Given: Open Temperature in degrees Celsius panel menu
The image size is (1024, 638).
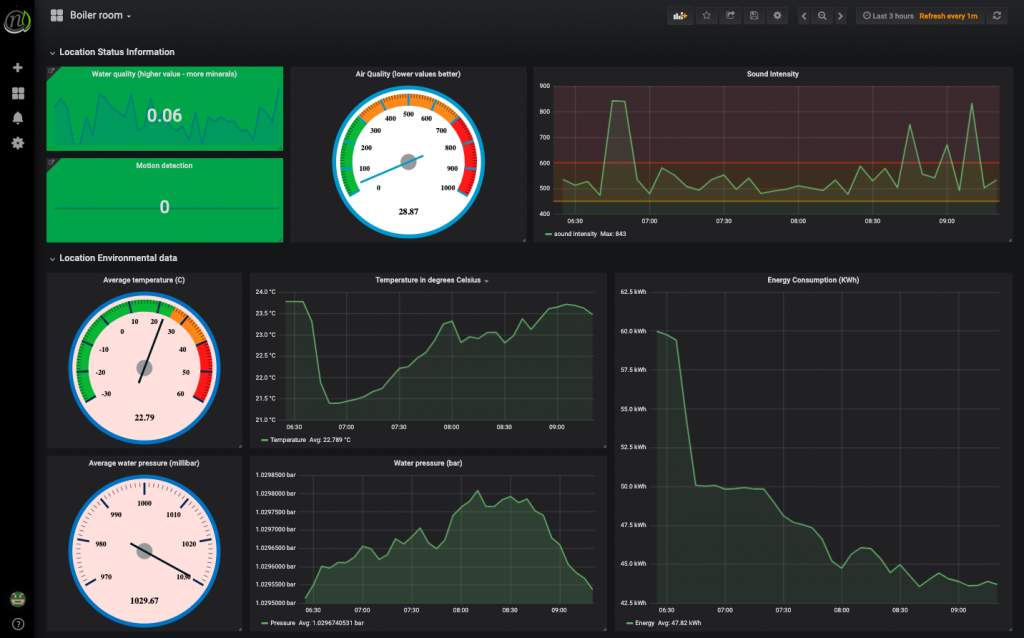Looking at the screenshot, I should (430, 281).
